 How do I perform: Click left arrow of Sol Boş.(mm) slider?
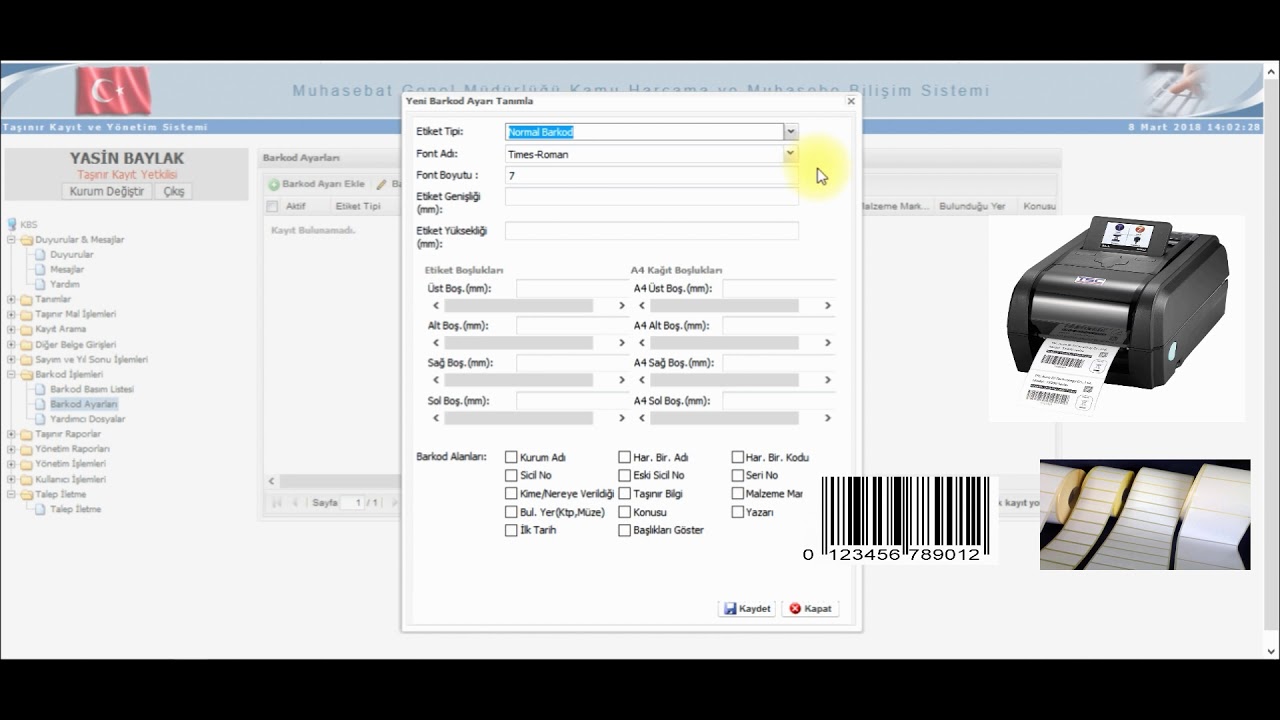coord(436,418)
